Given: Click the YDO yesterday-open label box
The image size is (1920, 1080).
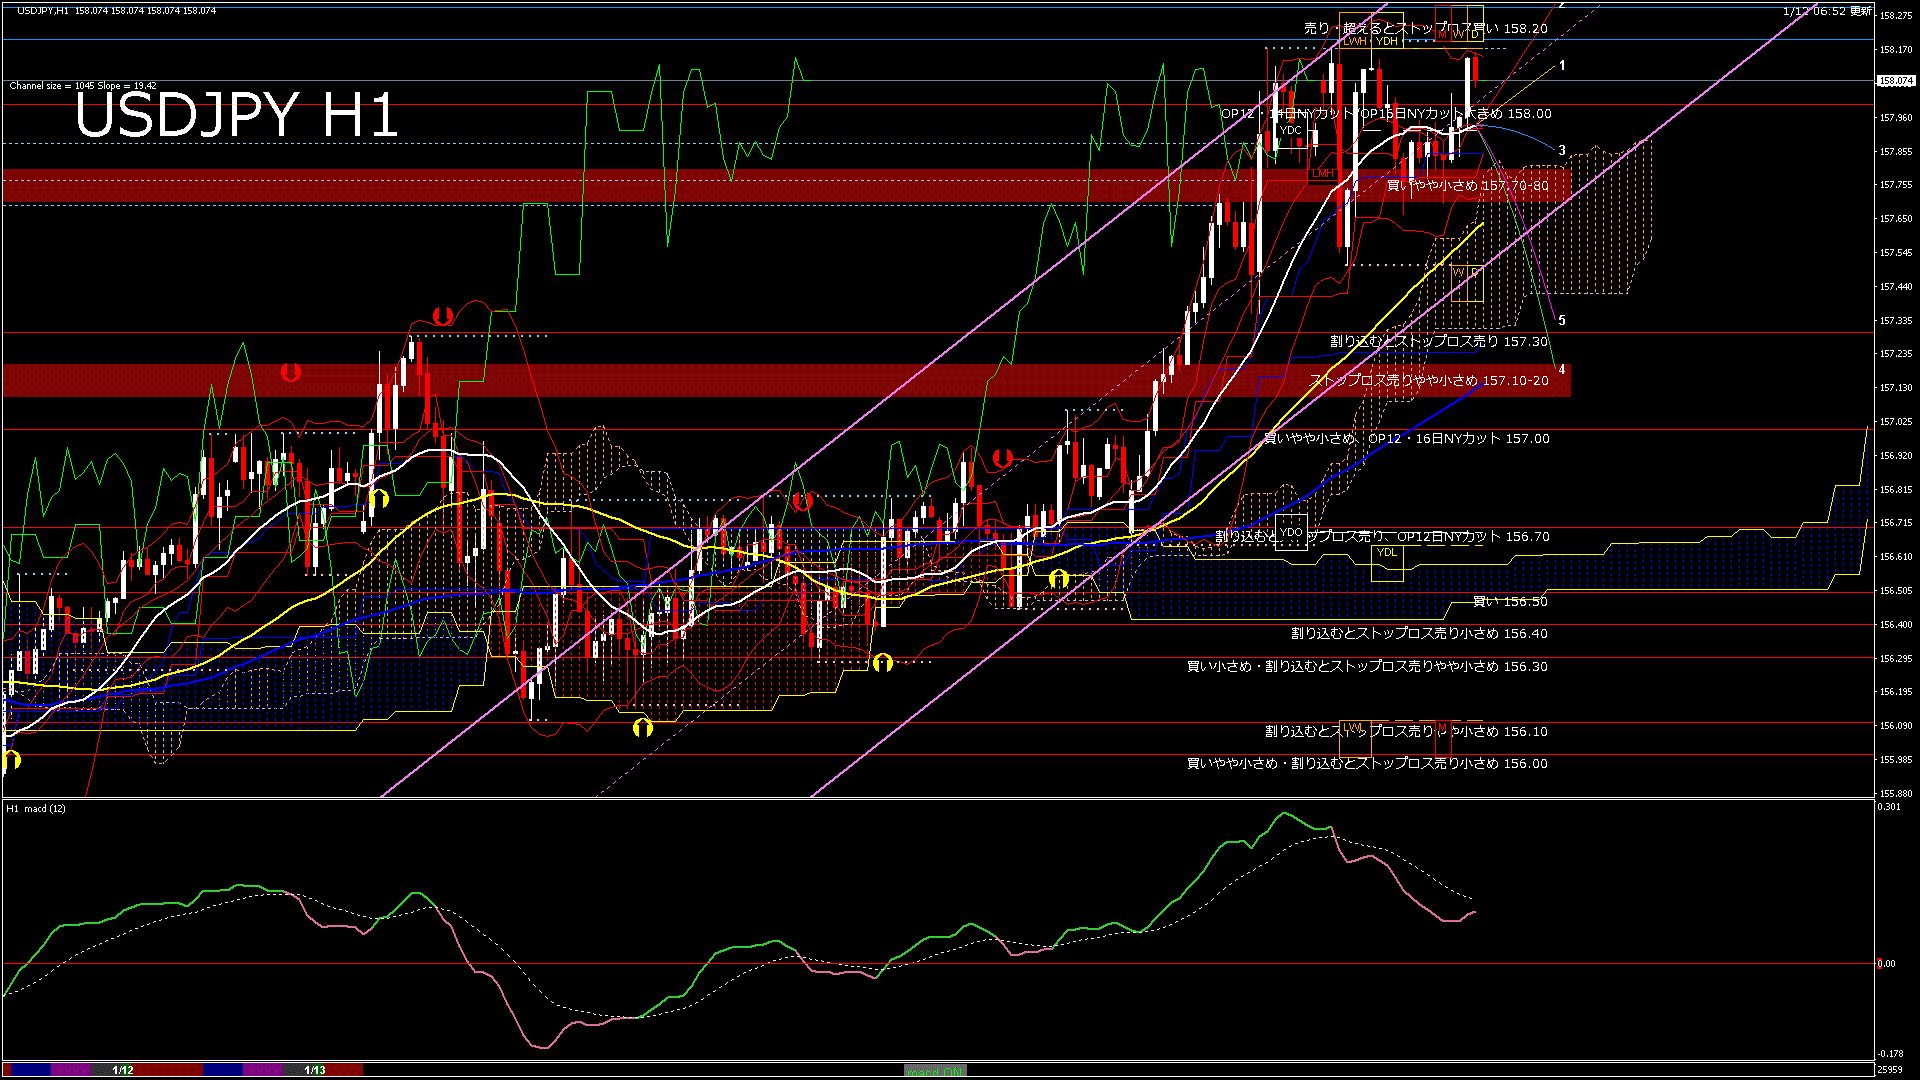Looking at the screenshot, I should point(1291,533).
